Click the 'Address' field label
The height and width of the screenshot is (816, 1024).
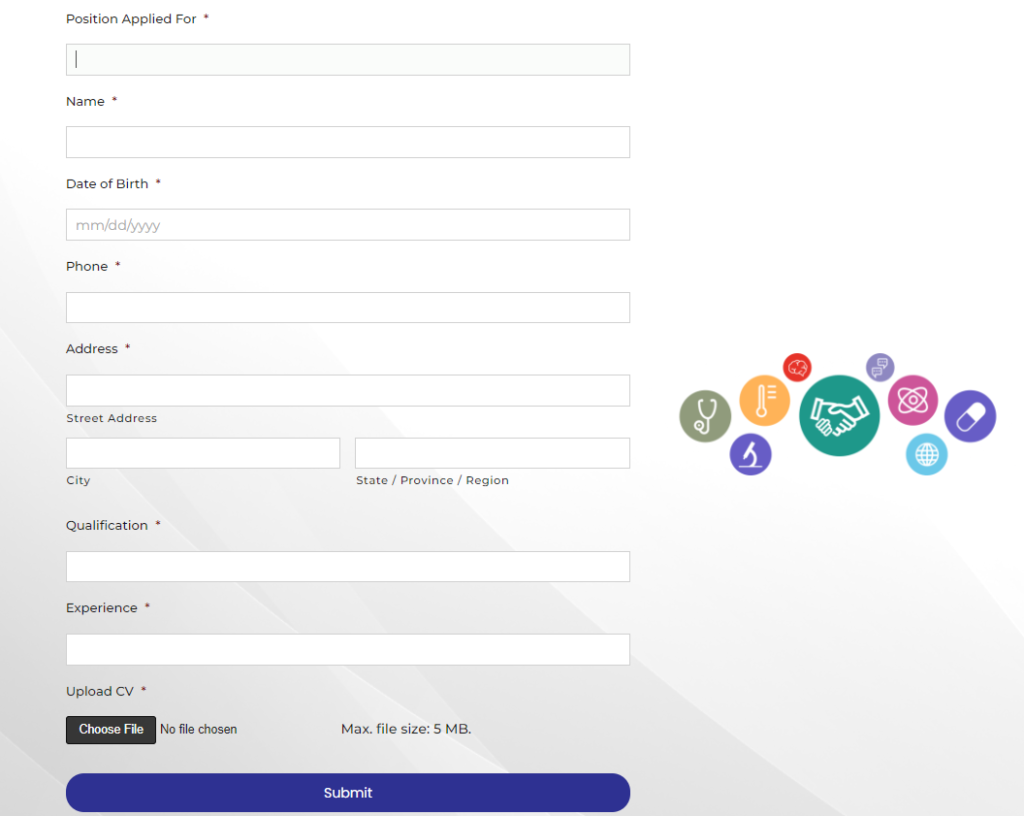pos(92,349)
